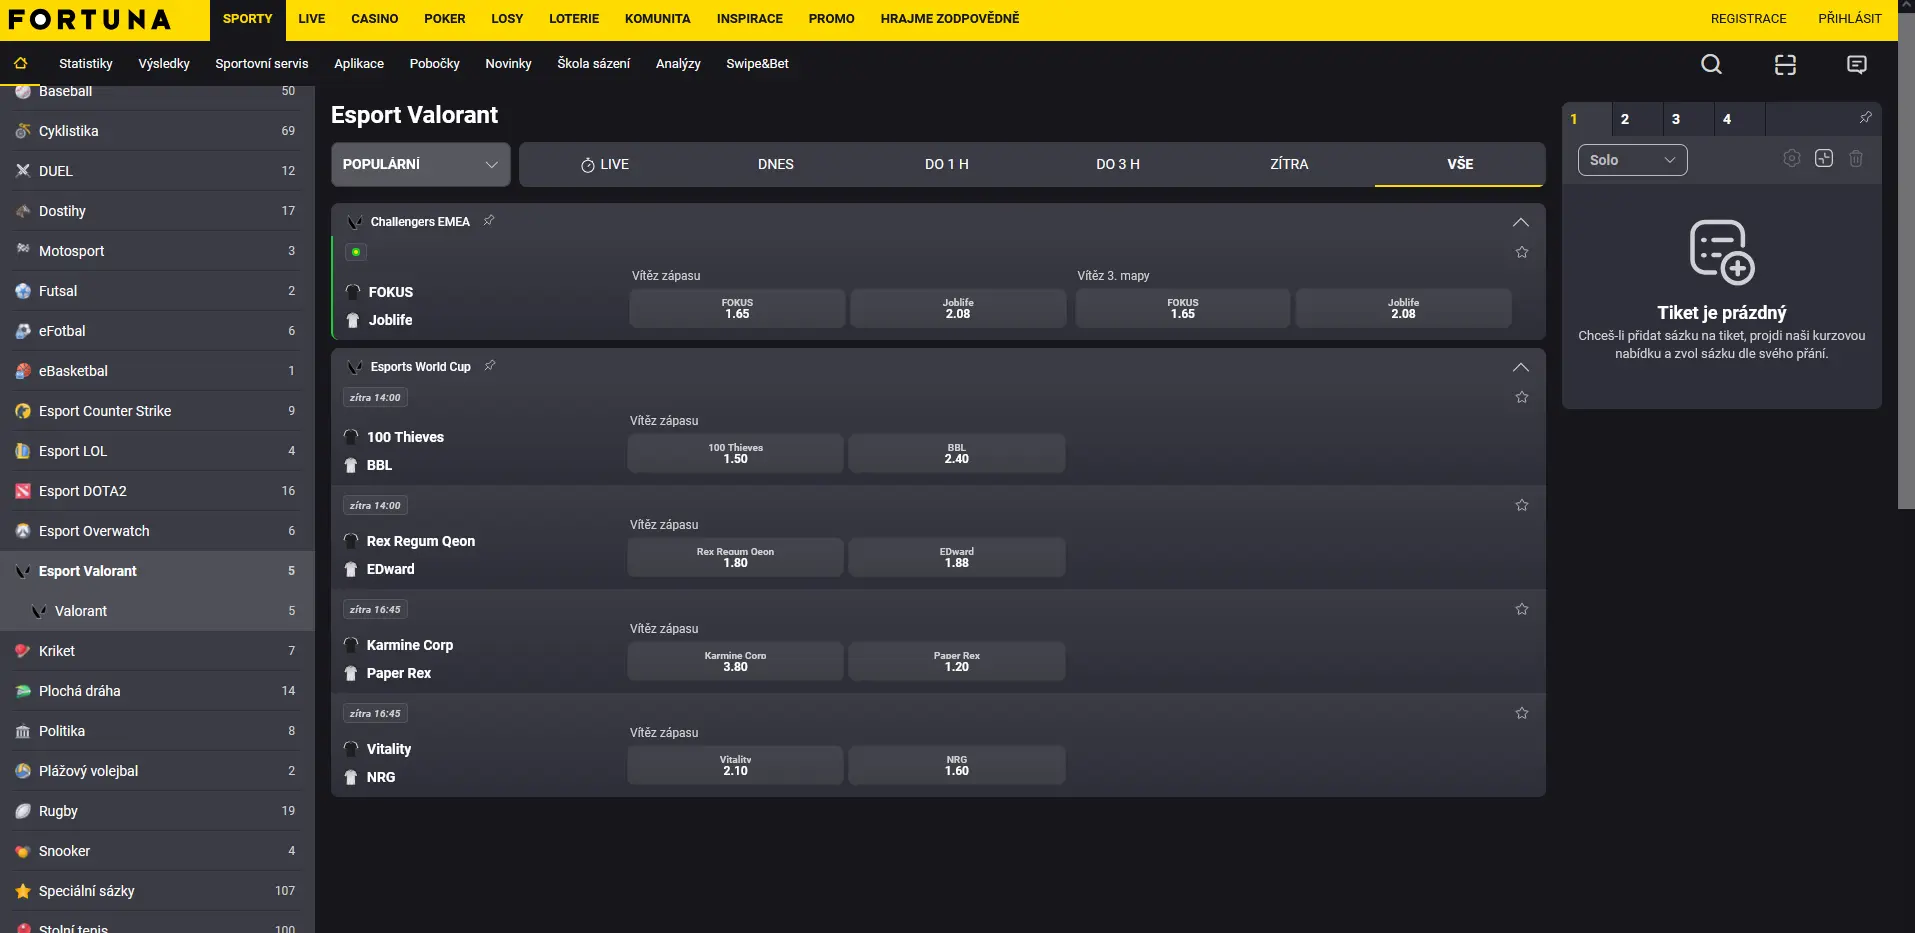Favorite the Vitality vs NRG match
This screenshot has height=933, width=1915.
(1522, 713)
